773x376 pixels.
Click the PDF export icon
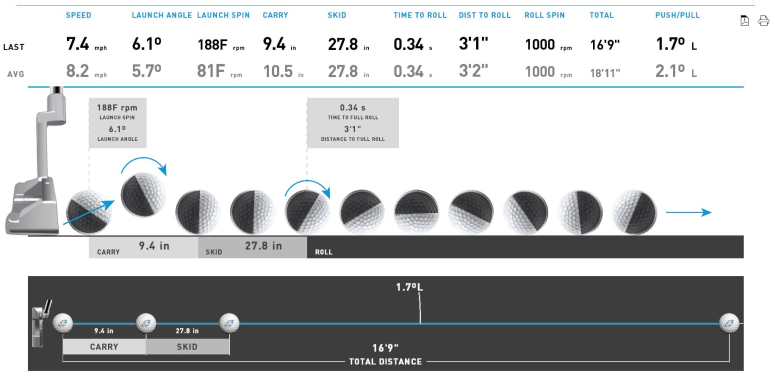pos(744,21)
